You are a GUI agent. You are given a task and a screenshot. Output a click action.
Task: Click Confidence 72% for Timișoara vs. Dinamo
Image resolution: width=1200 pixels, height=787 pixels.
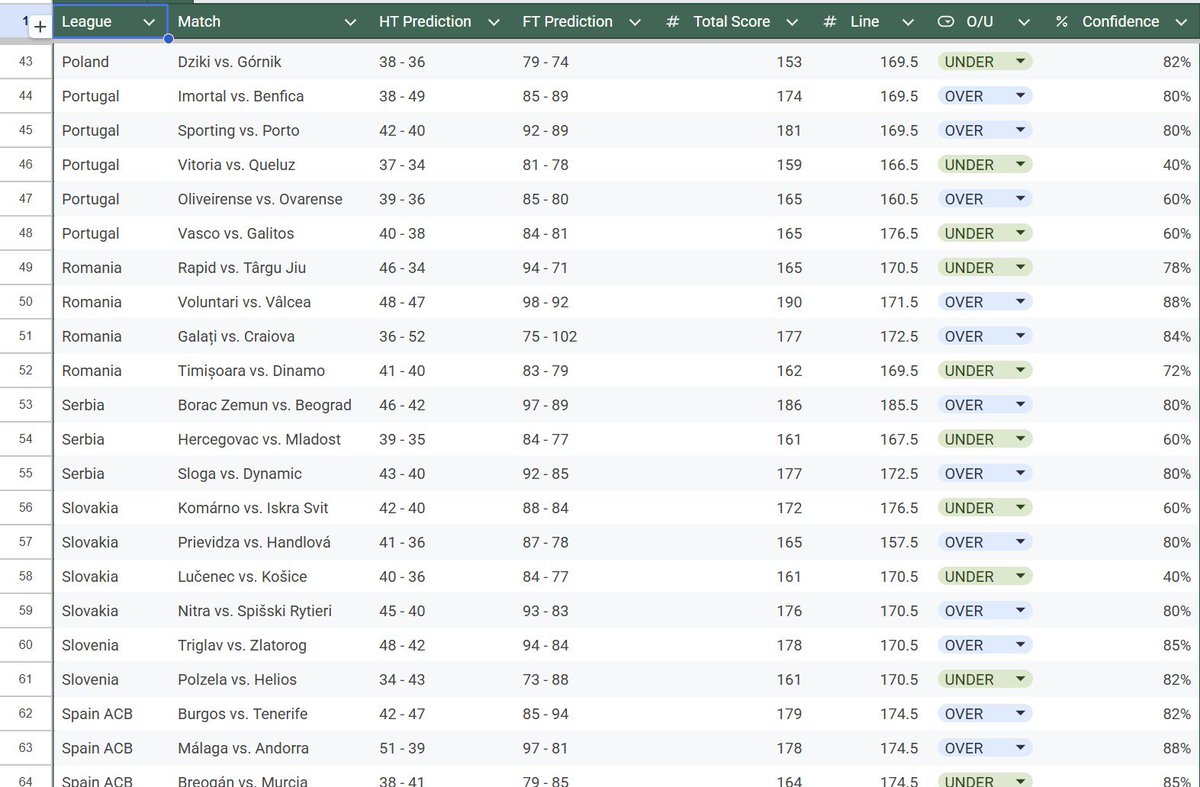pos(1122,371)
